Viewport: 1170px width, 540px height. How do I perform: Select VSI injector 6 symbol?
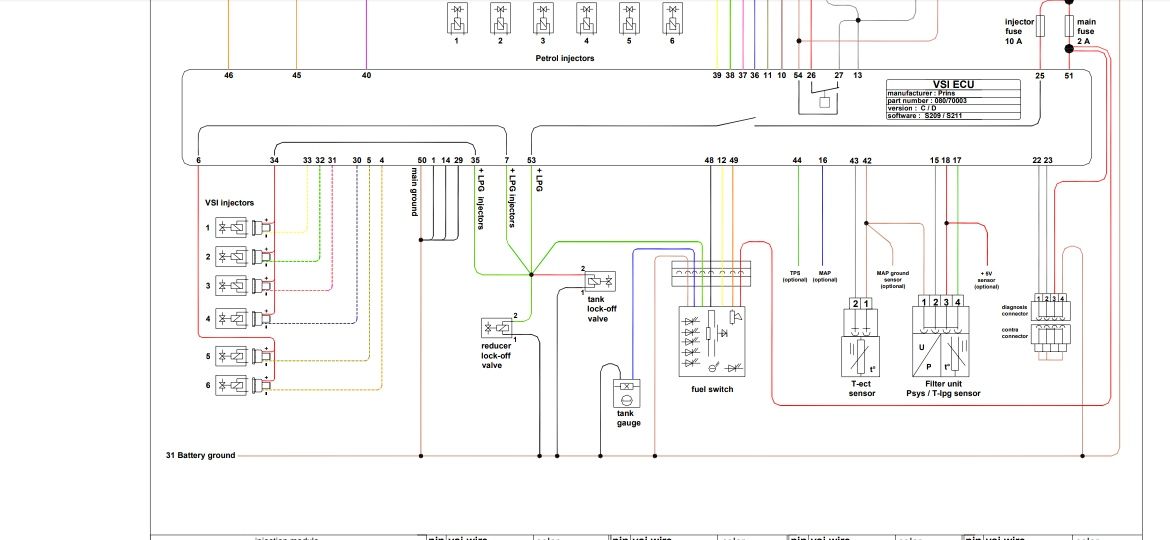coord(231,385)
